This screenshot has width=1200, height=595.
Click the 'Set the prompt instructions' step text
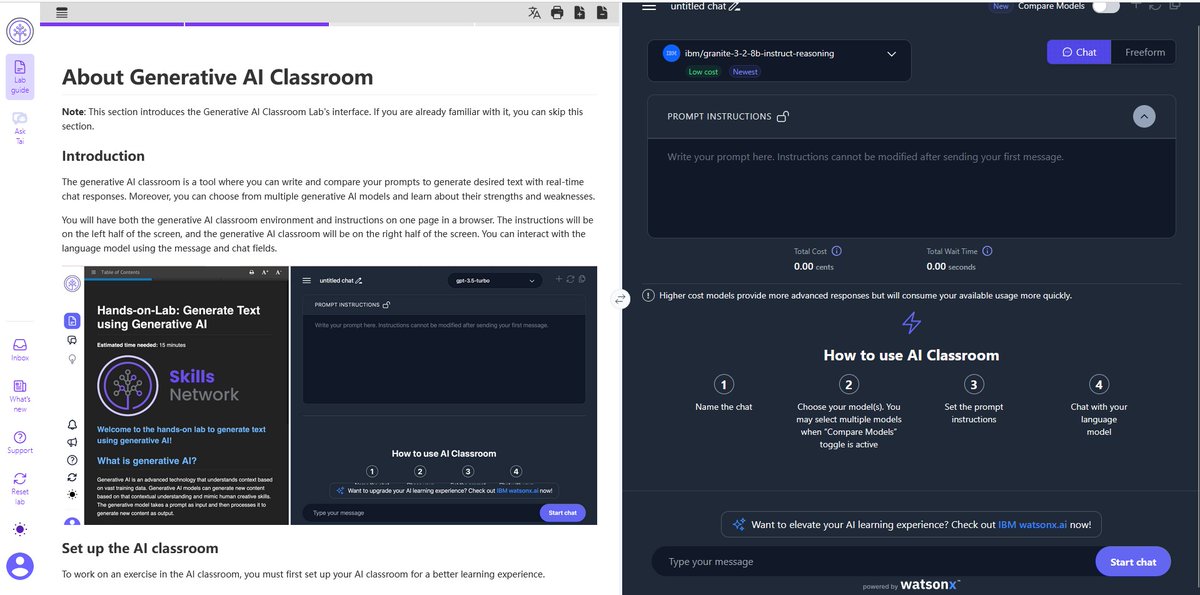974,413
